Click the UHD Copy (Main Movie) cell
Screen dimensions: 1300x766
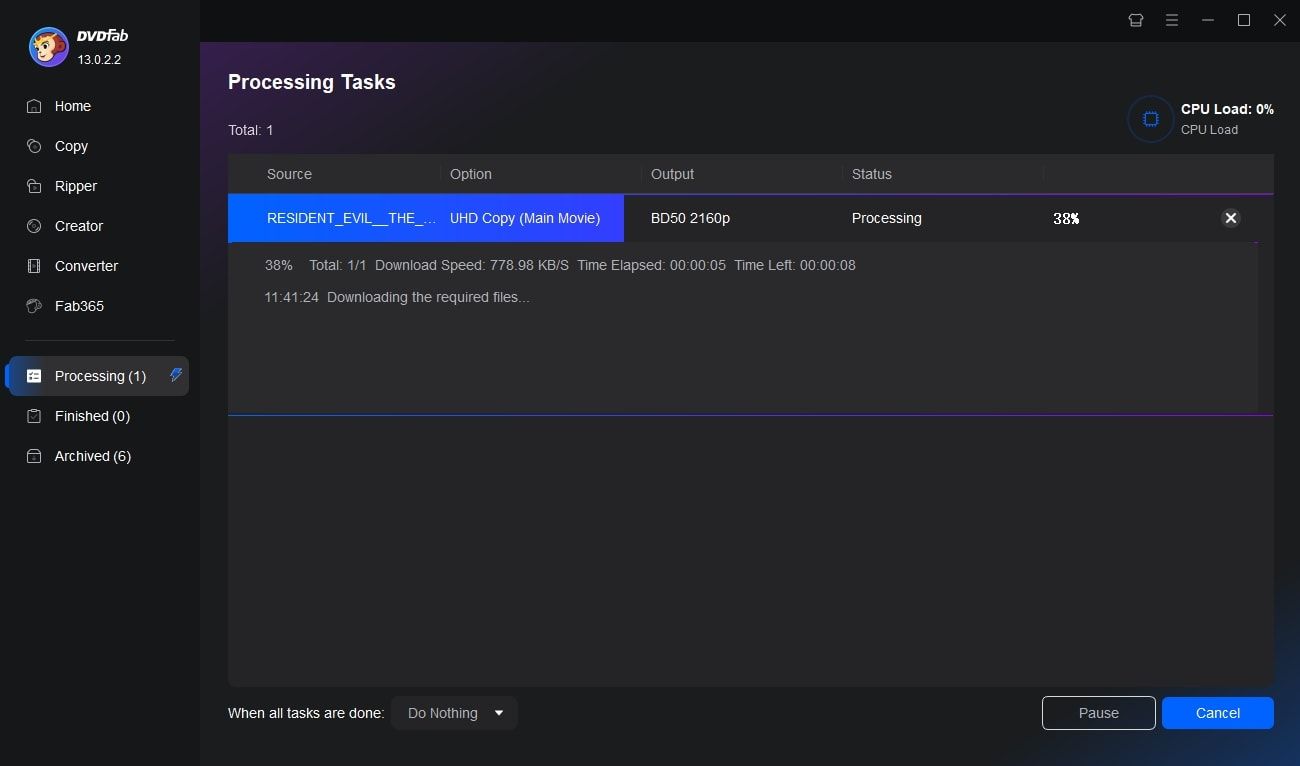click(x=525, y=218)
